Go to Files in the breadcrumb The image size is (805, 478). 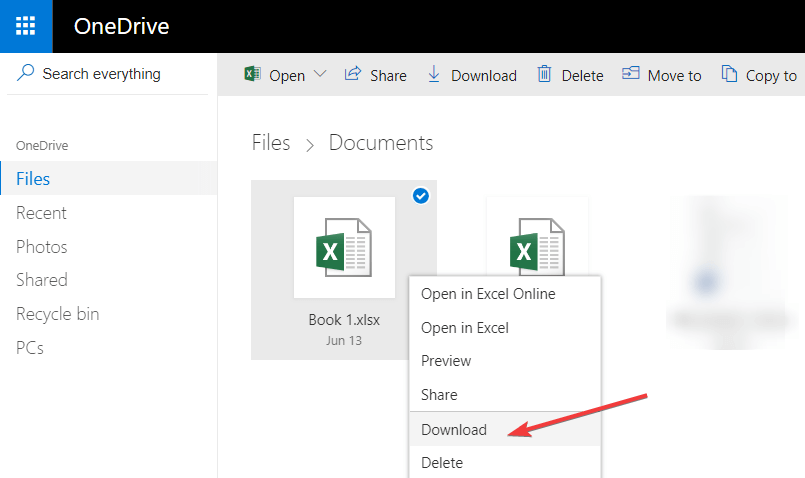271,143
